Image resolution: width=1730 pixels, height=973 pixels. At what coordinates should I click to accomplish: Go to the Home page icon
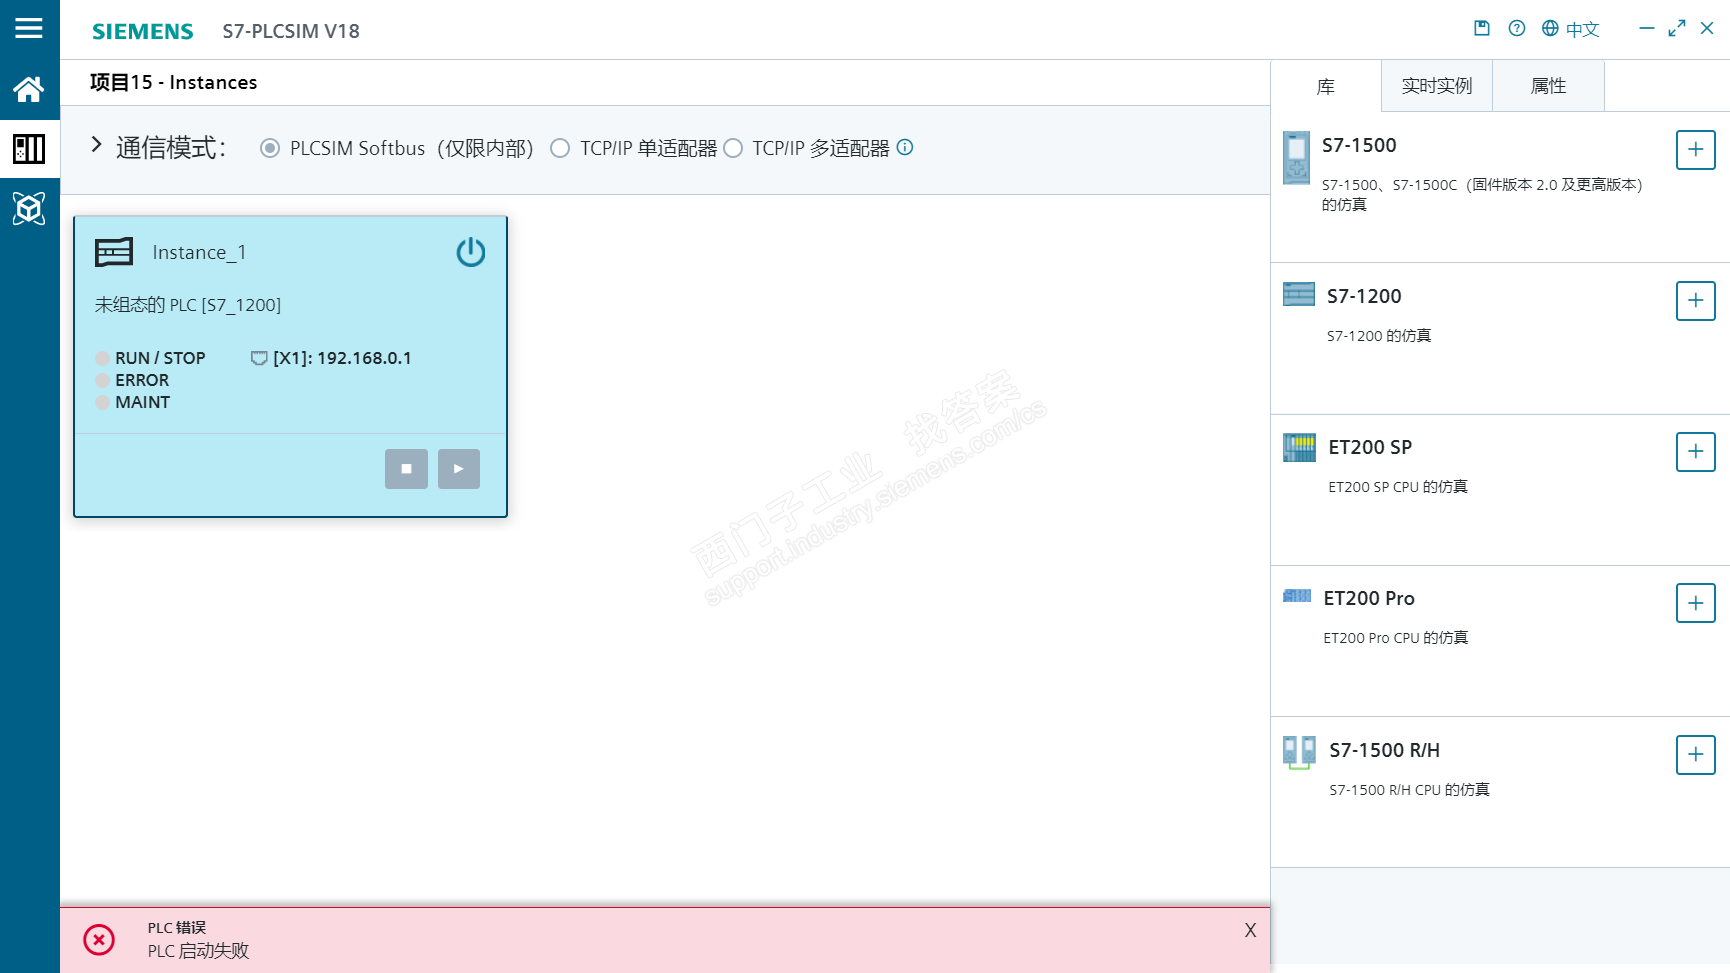[x=29, y=90]
